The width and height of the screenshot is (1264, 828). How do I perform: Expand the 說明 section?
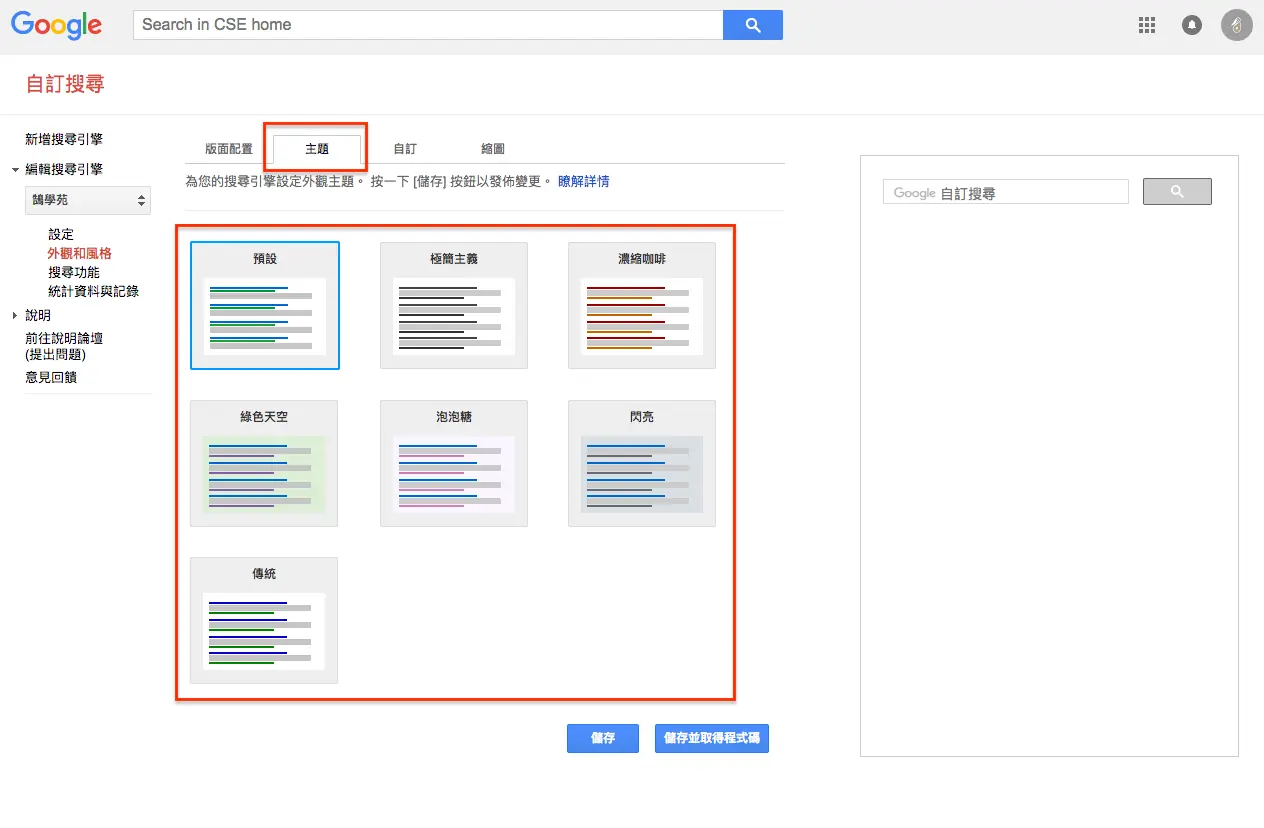click(16, 316)
